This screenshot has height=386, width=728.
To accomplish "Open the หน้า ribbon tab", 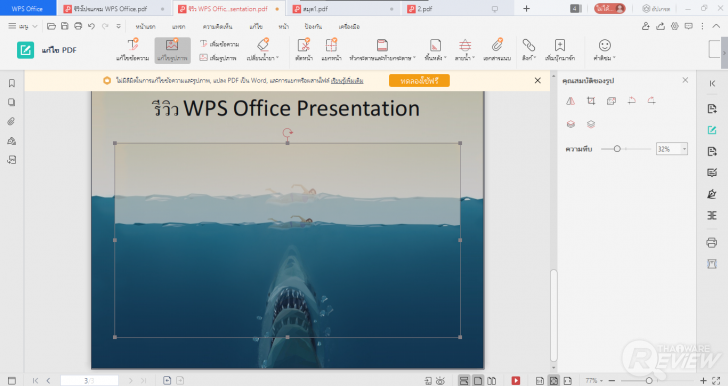I will coord(283,27).
